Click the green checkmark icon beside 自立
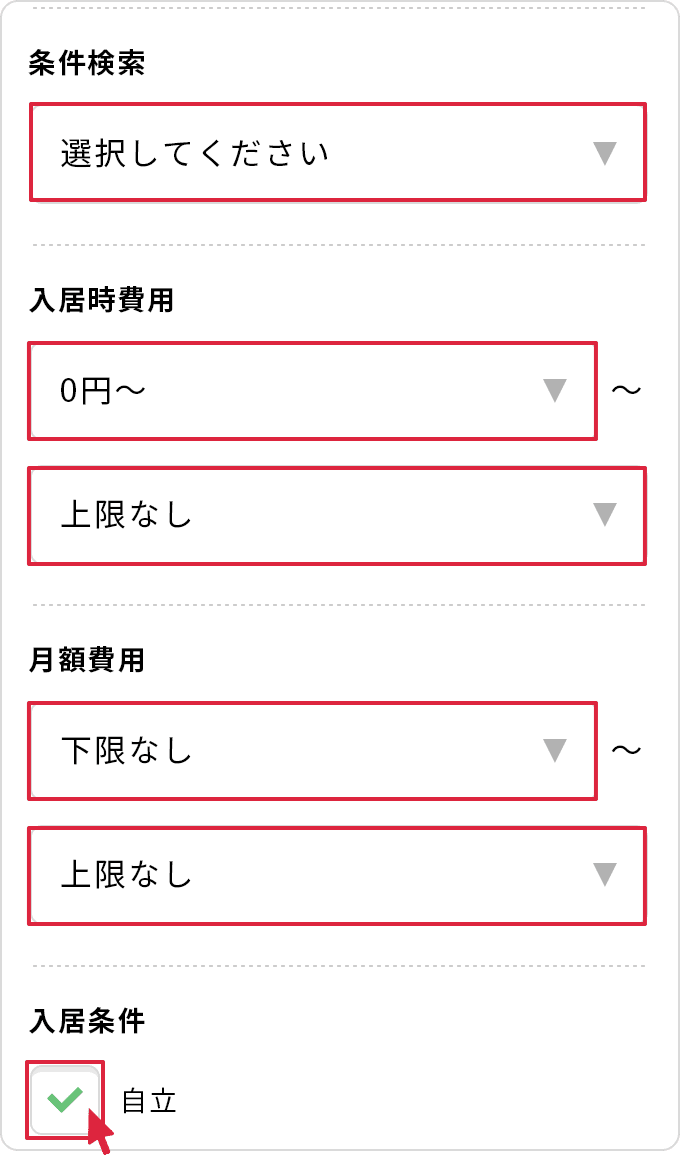Image resolution: width=680 pixels, height=1155 pixels. pos(64,1098)
